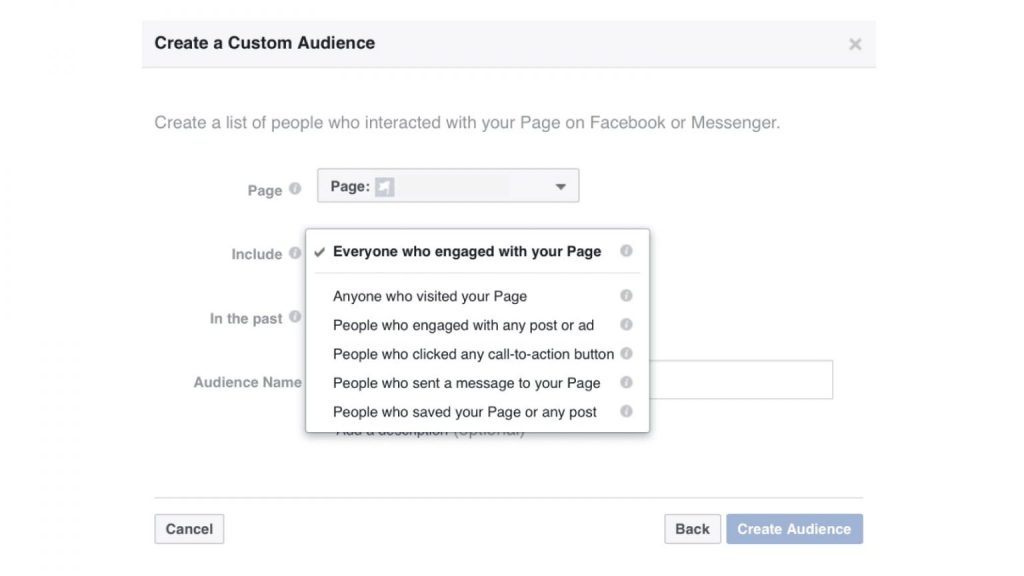
Task: Info icon for Everyone who engaged with your Page
Action: tap(626, 251)
